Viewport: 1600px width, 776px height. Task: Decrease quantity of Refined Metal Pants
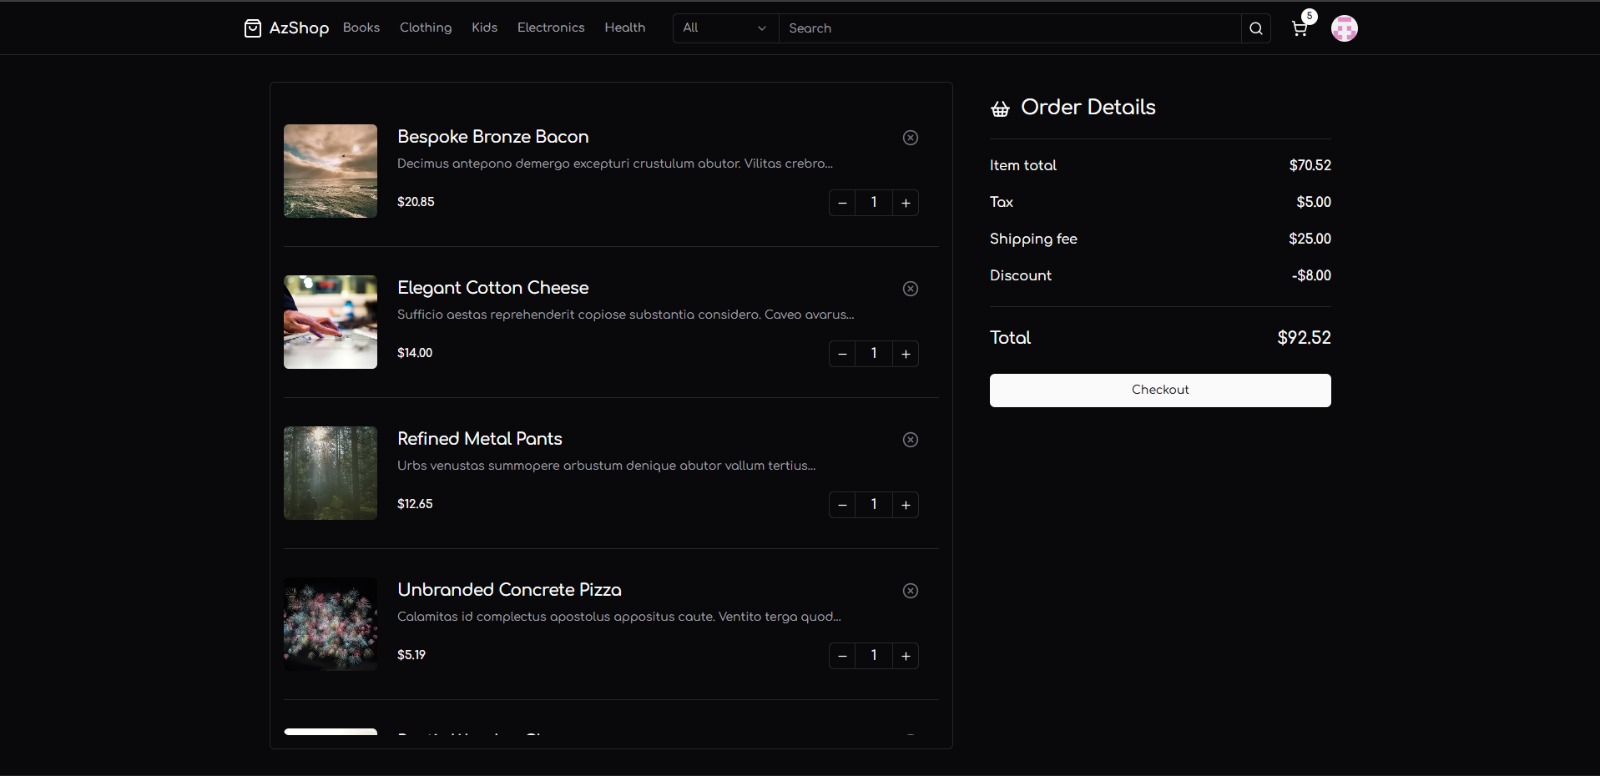842,505
